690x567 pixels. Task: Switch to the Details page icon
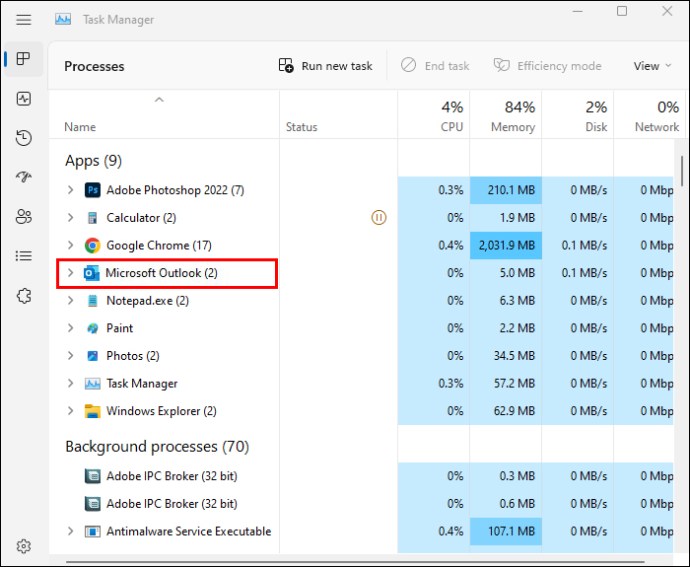[24, 256]
